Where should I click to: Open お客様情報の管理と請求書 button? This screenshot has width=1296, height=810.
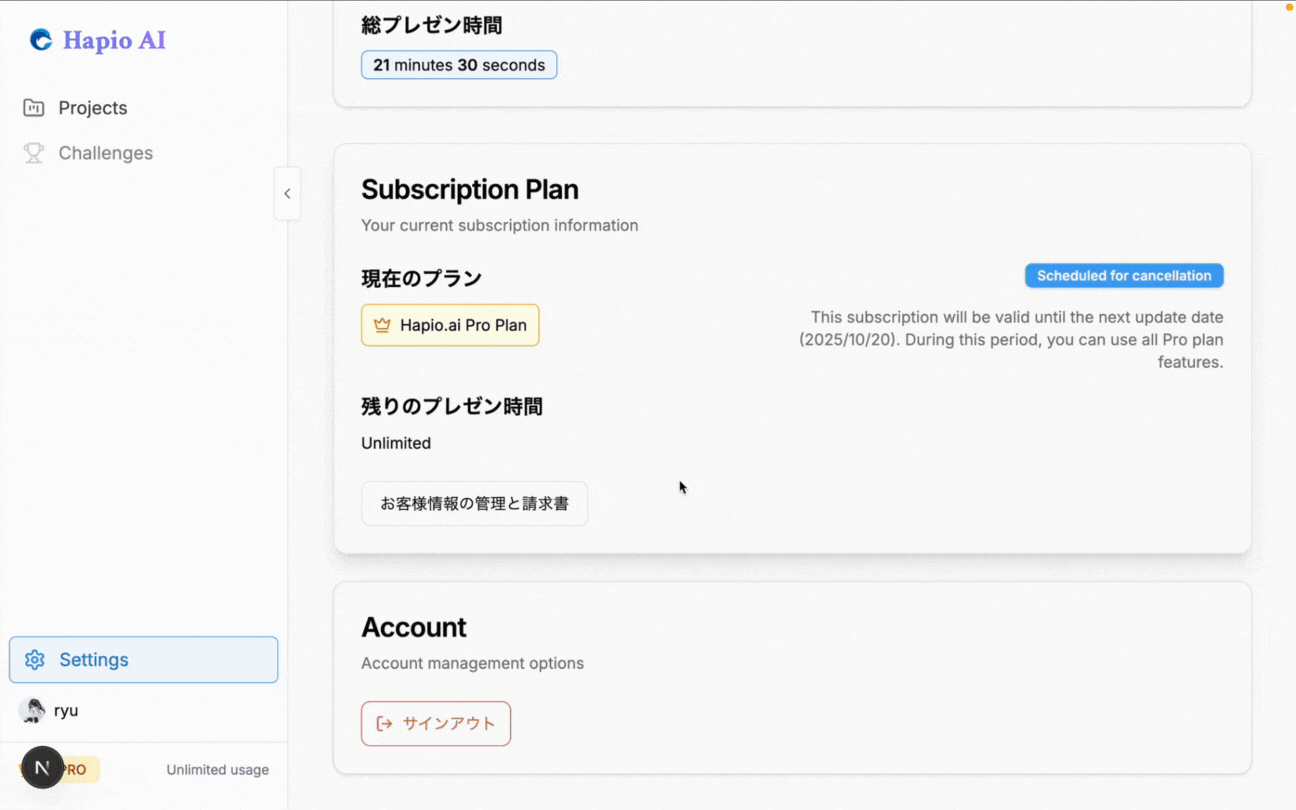[x=474, y=504]
